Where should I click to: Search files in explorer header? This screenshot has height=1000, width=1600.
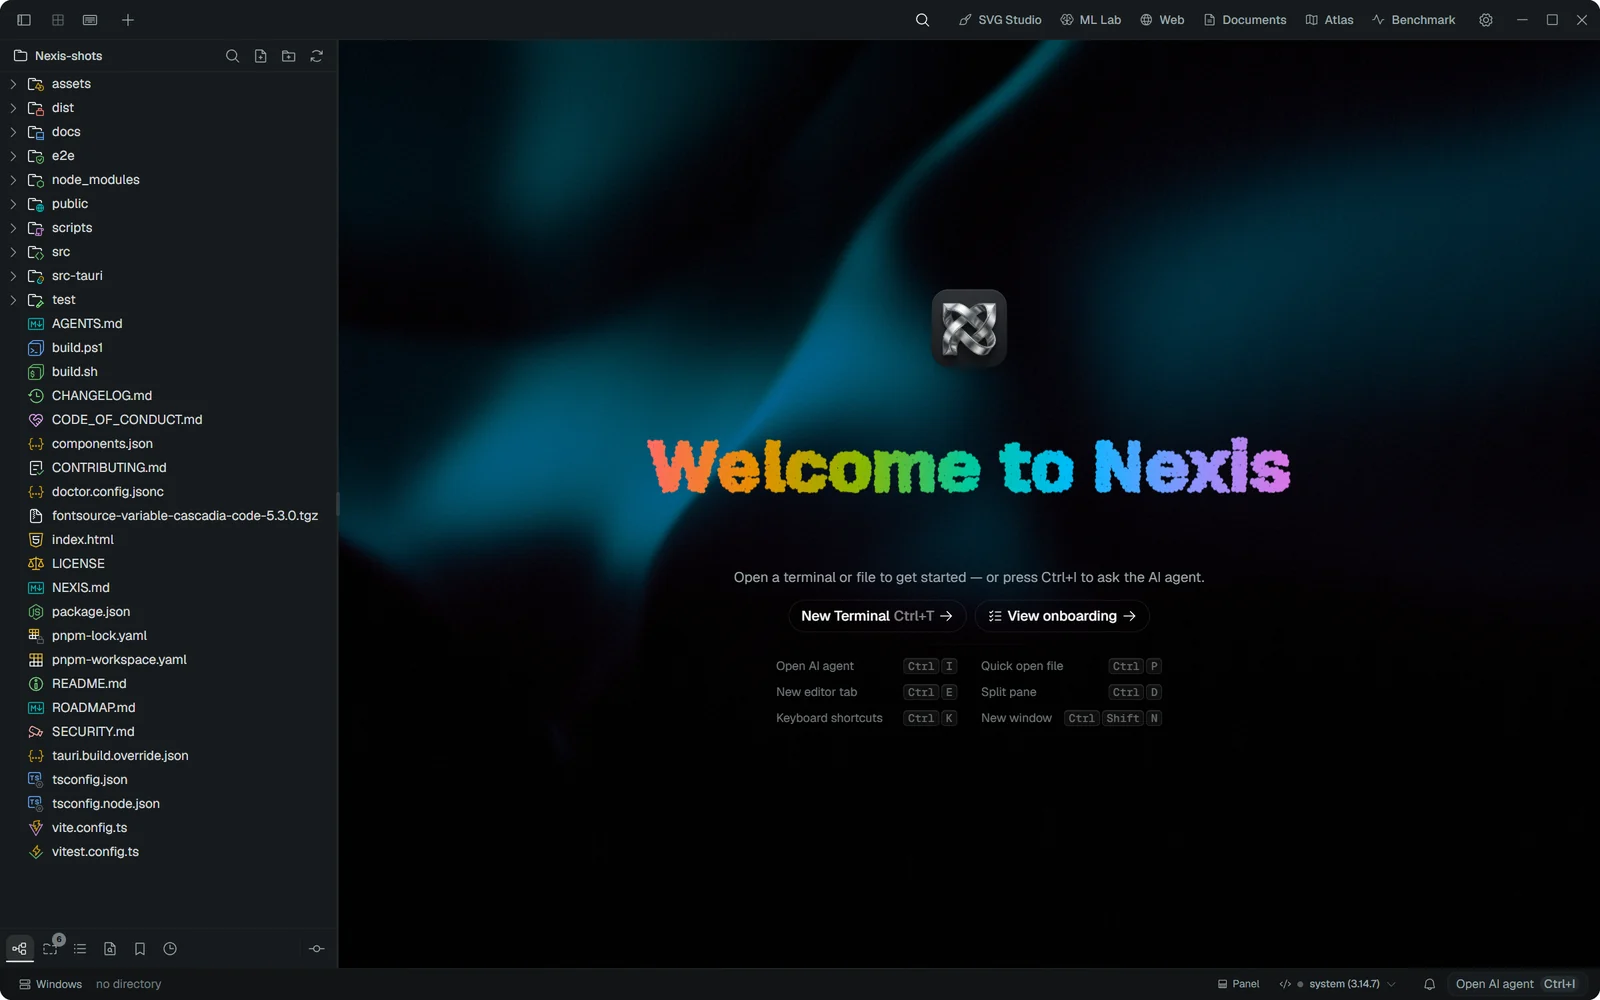(x=232, y=56)
